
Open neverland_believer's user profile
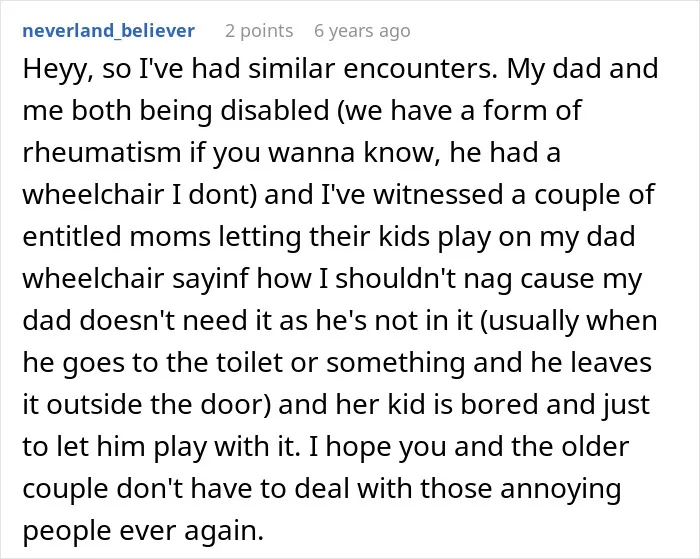pos(108,31)
